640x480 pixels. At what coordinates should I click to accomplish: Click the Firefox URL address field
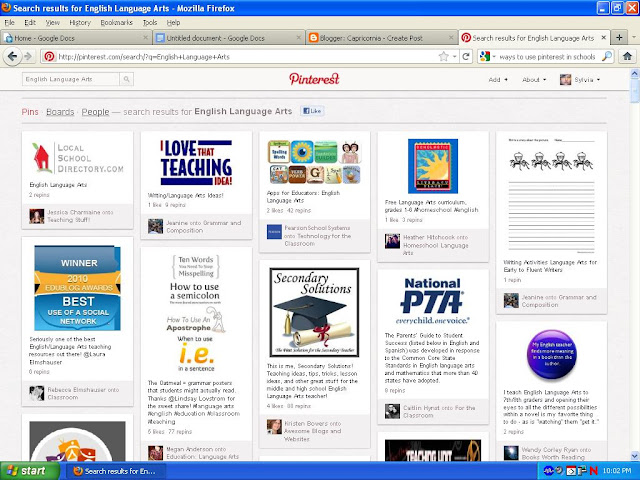point(245,57)
